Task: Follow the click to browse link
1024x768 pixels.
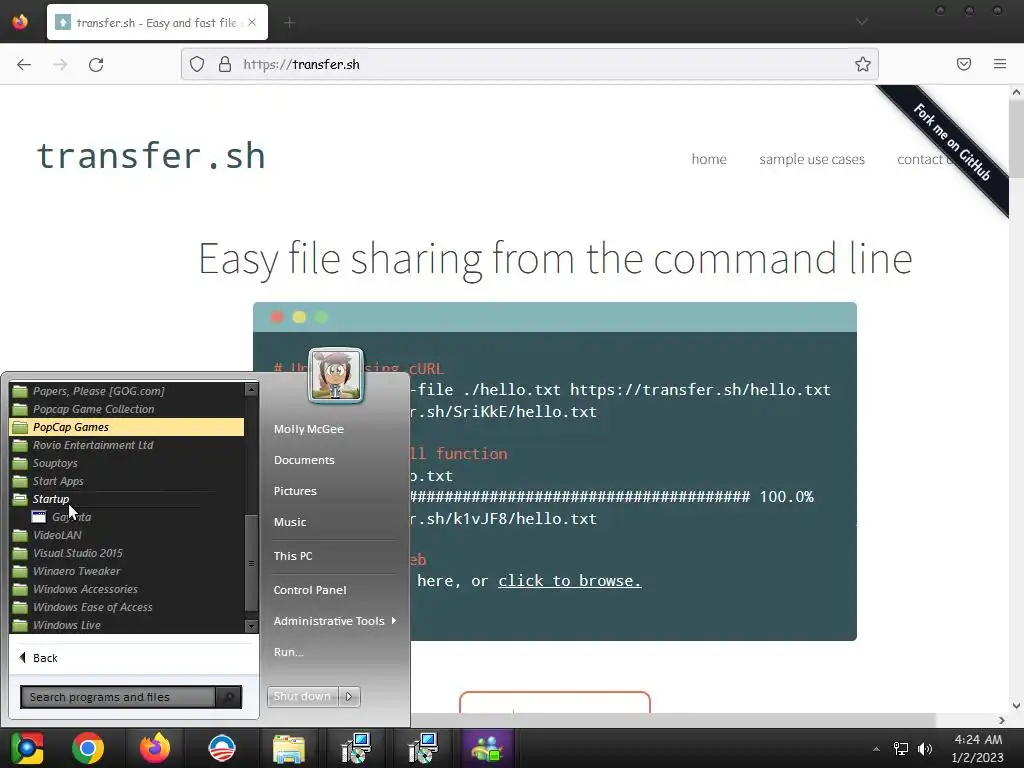Action: 569,581
